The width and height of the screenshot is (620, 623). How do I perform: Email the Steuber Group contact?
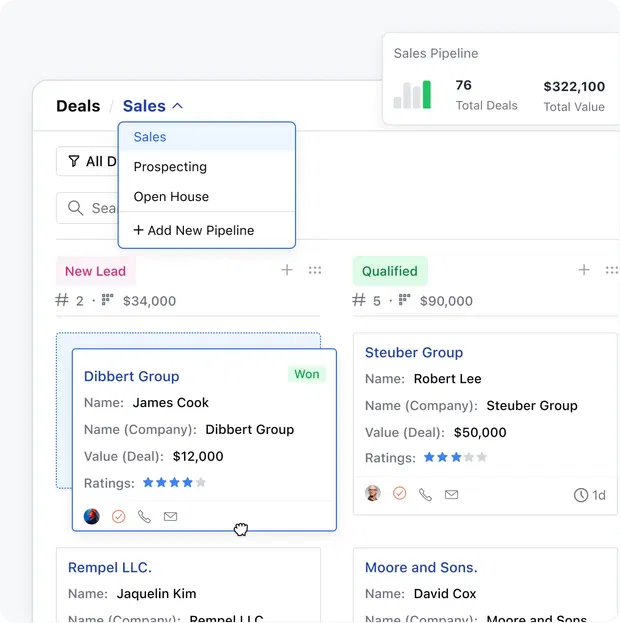pos(451,494)
